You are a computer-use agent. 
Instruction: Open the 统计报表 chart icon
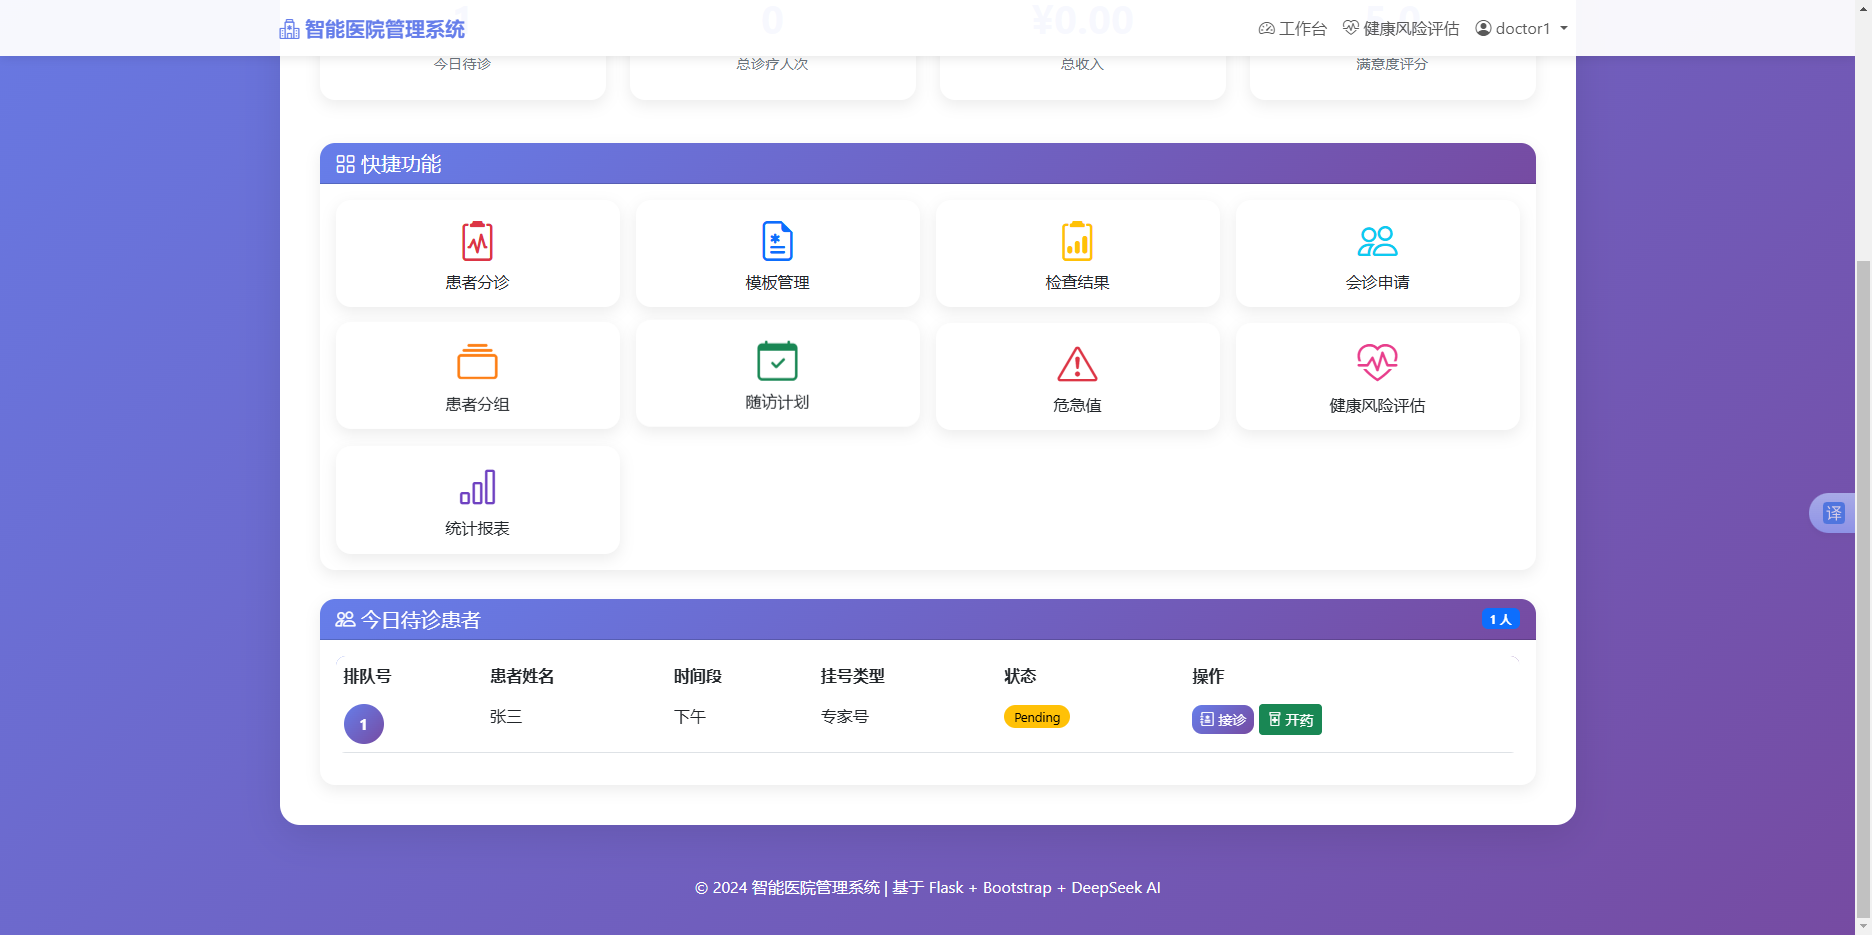(477, 487)
